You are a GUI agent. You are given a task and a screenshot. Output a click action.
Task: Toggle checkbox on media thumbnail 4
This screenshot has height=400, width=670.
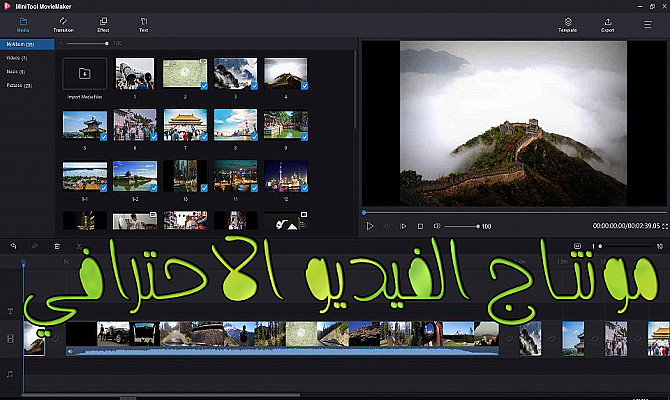[305, 86]
